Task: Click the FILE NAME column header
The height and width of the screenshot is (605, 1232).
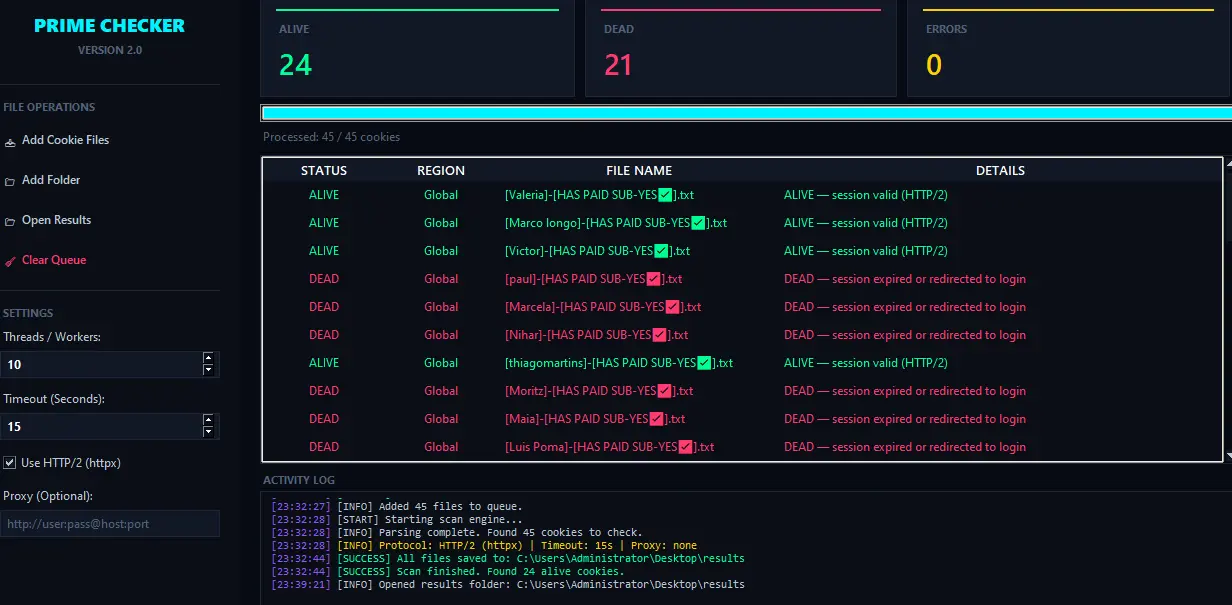Action: (x=639, y=171)
